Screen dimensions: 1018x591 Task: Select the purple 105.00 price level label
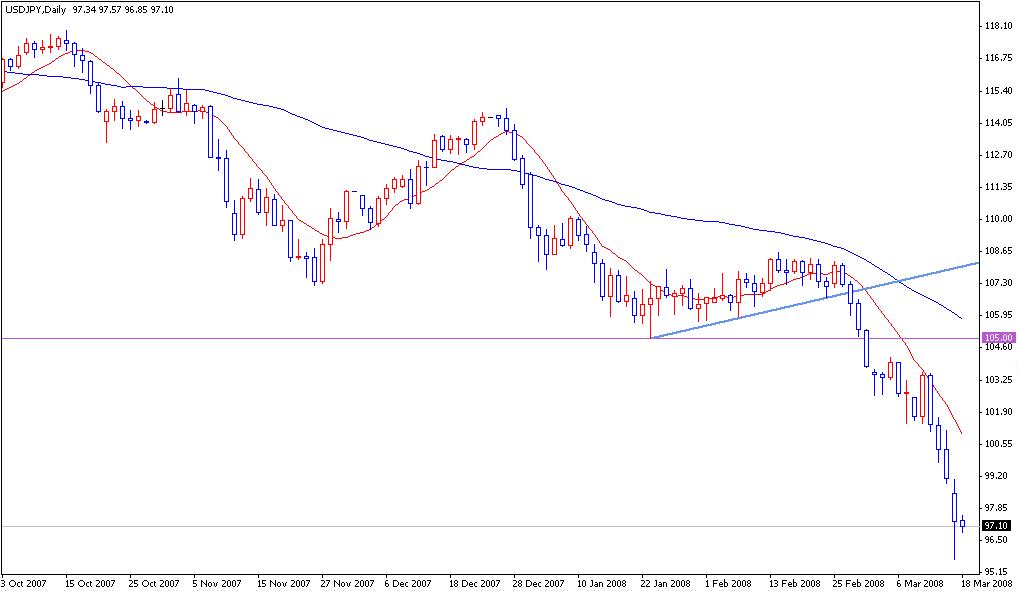coord(999,338)
